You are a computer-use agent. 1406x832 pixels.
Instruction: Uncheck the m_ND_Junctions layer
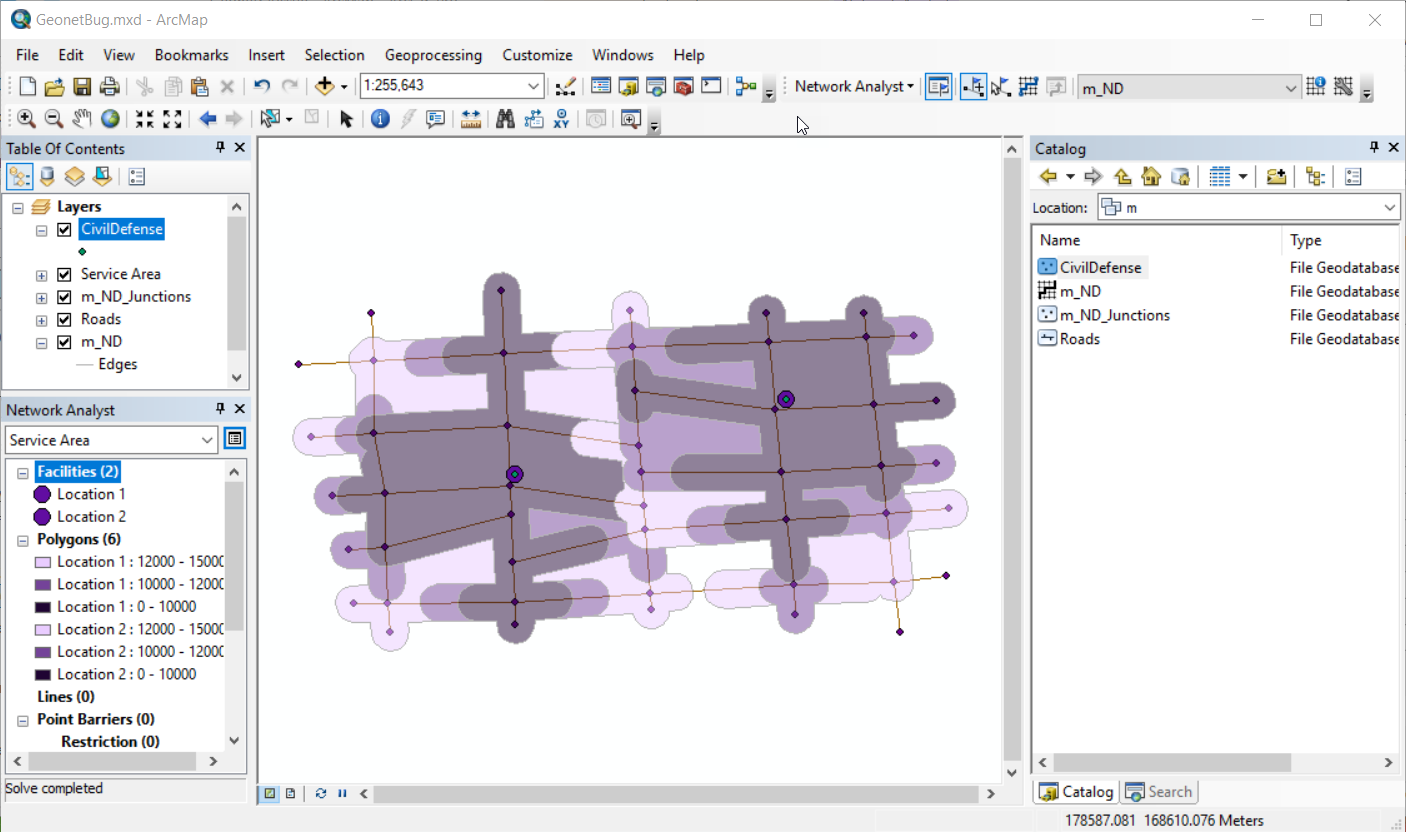(64, 297)
